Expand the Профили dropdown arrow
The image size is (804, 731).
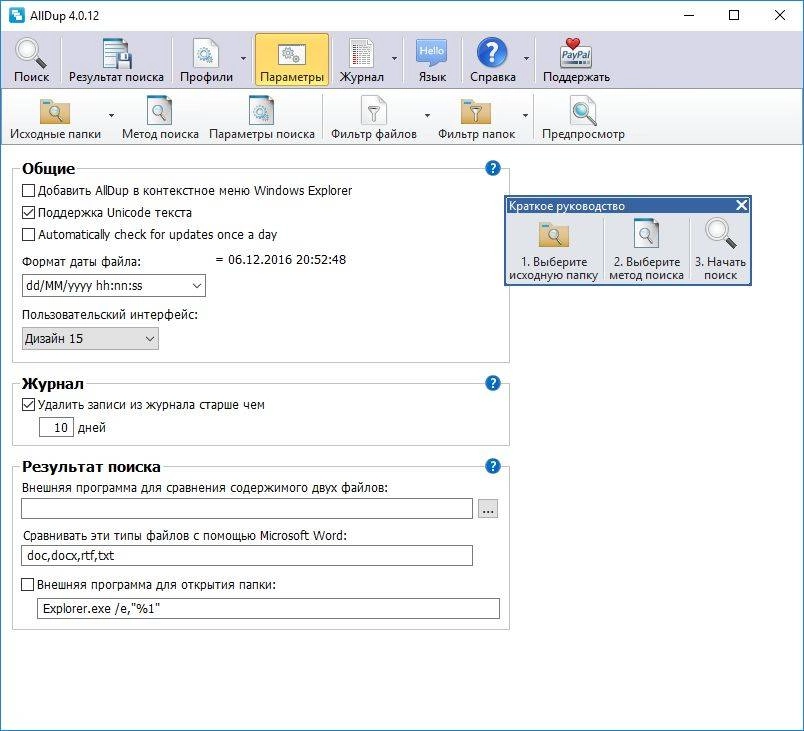click(243, 59)
